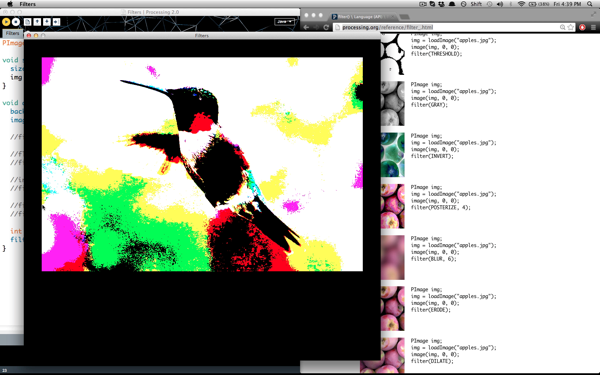The image size is (600, 375).
Task: Click the Processing 2.0 editor window title
Action: pos(153,12)
